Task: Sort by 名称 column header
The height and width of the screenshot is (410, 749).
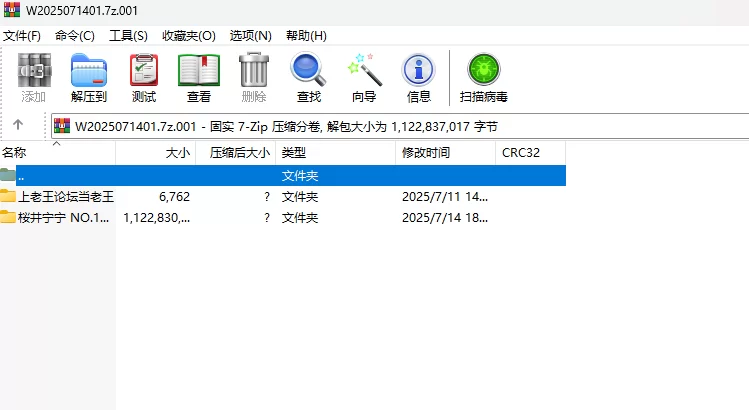Action: point(57,152)
